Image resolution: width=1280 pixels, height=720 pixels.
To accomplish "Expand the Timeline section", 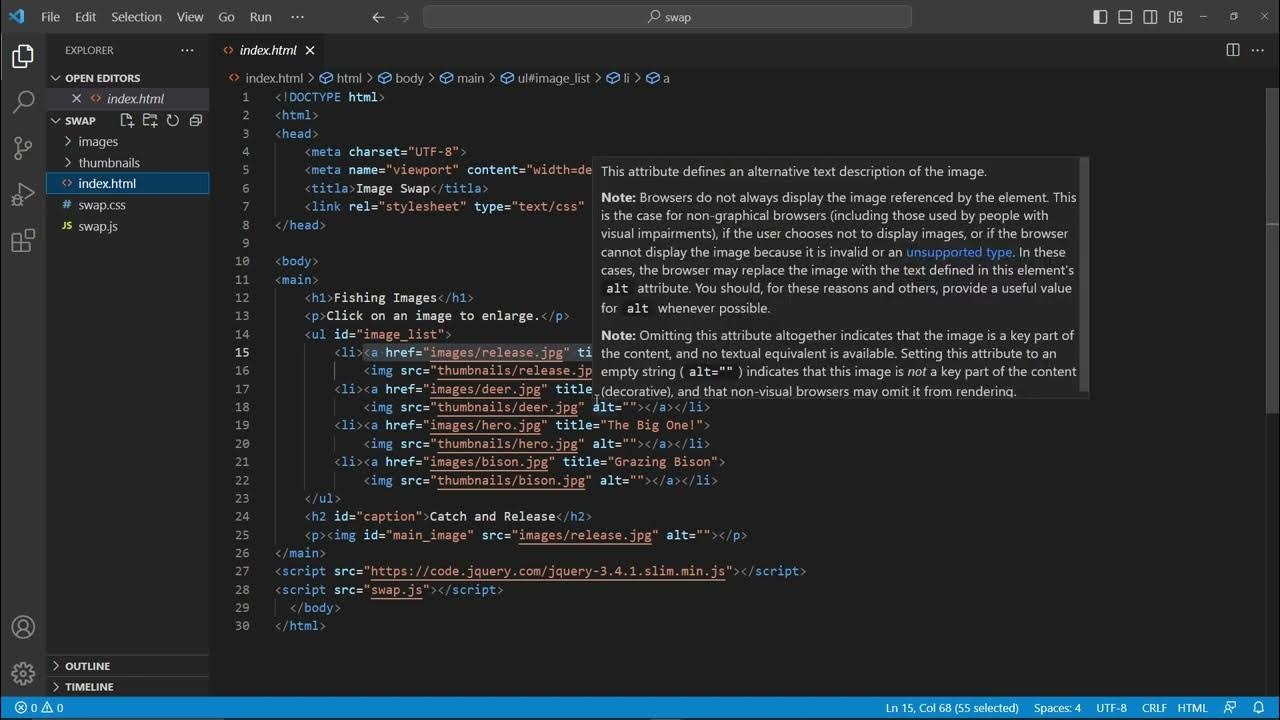I will click(x=89, y=687).
